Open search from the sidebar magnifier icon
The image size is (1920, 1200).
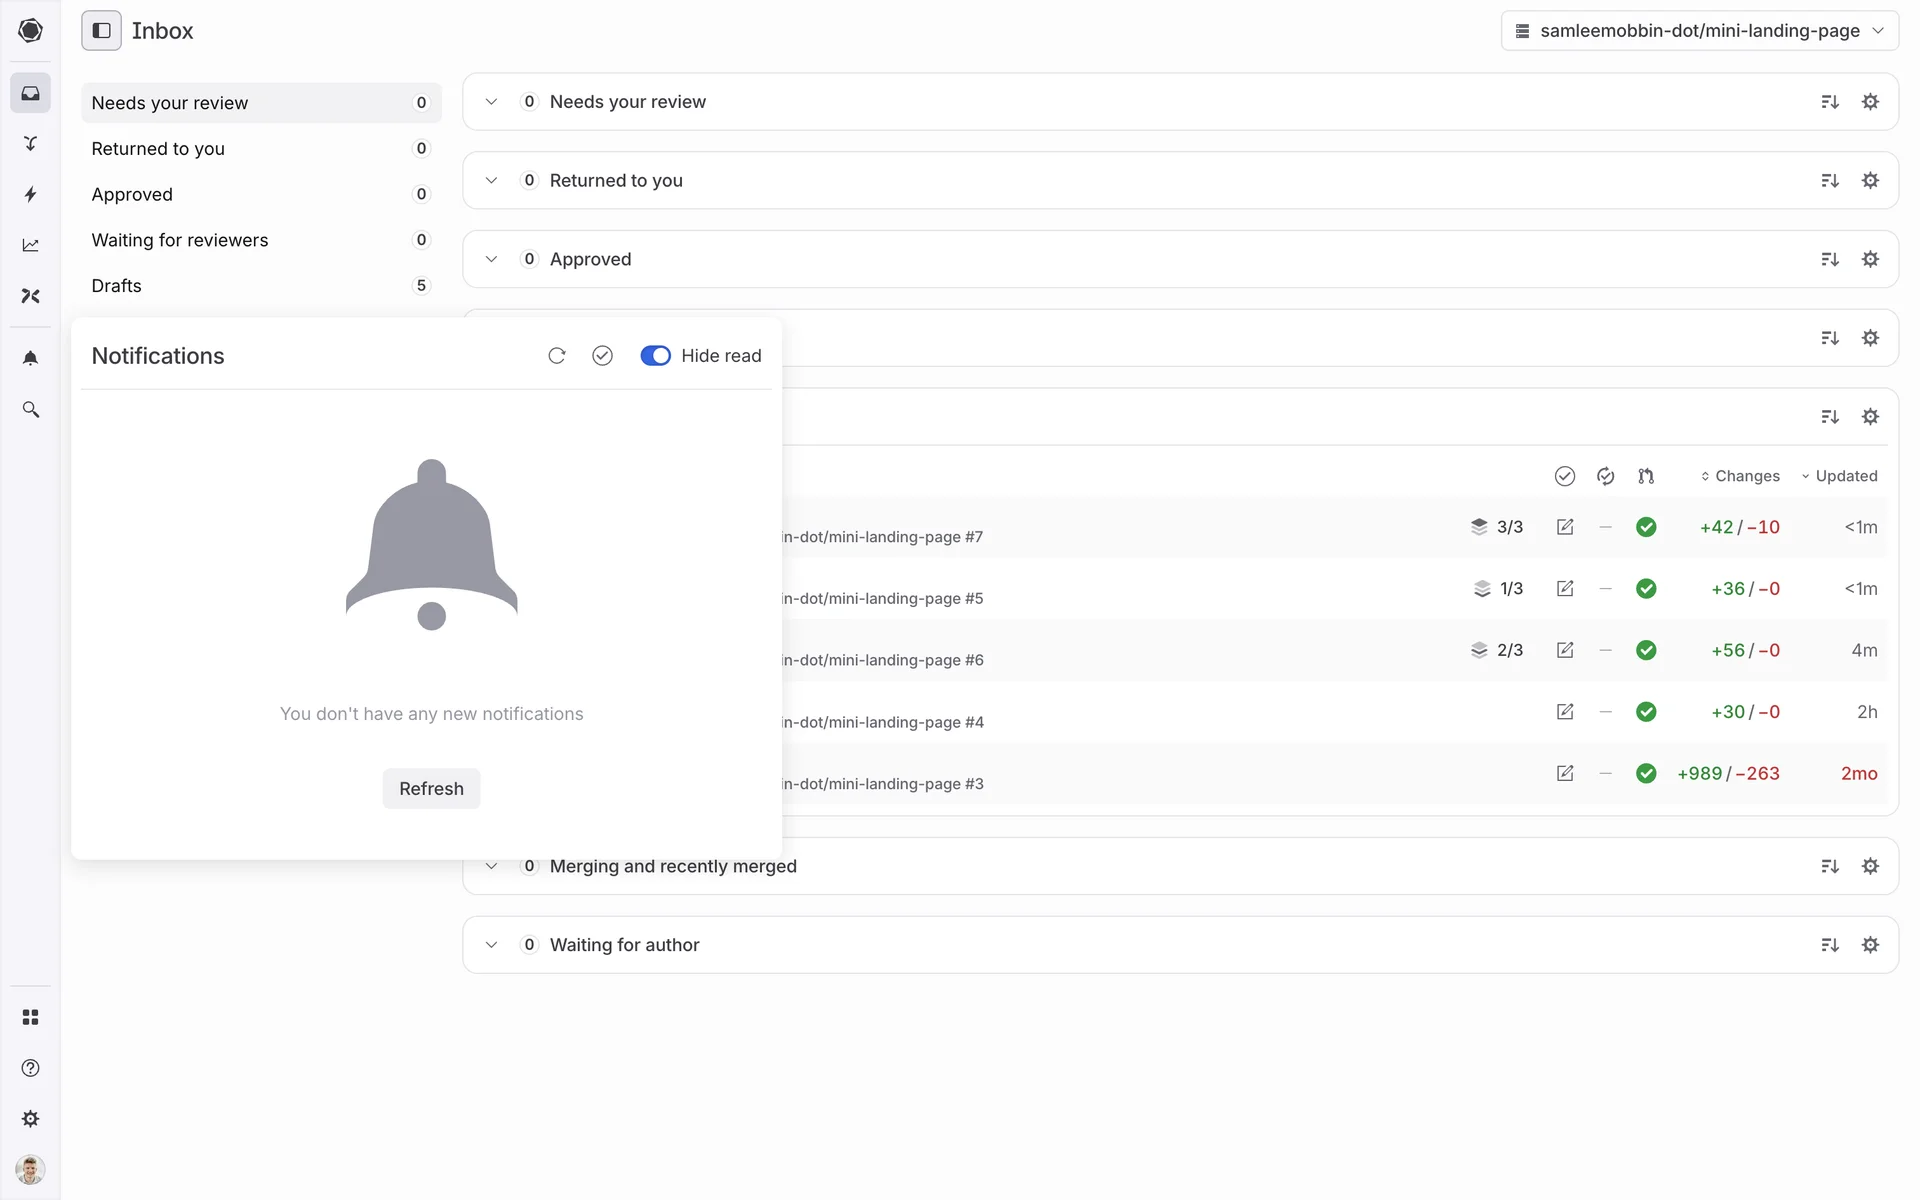(x=30, y=410)
